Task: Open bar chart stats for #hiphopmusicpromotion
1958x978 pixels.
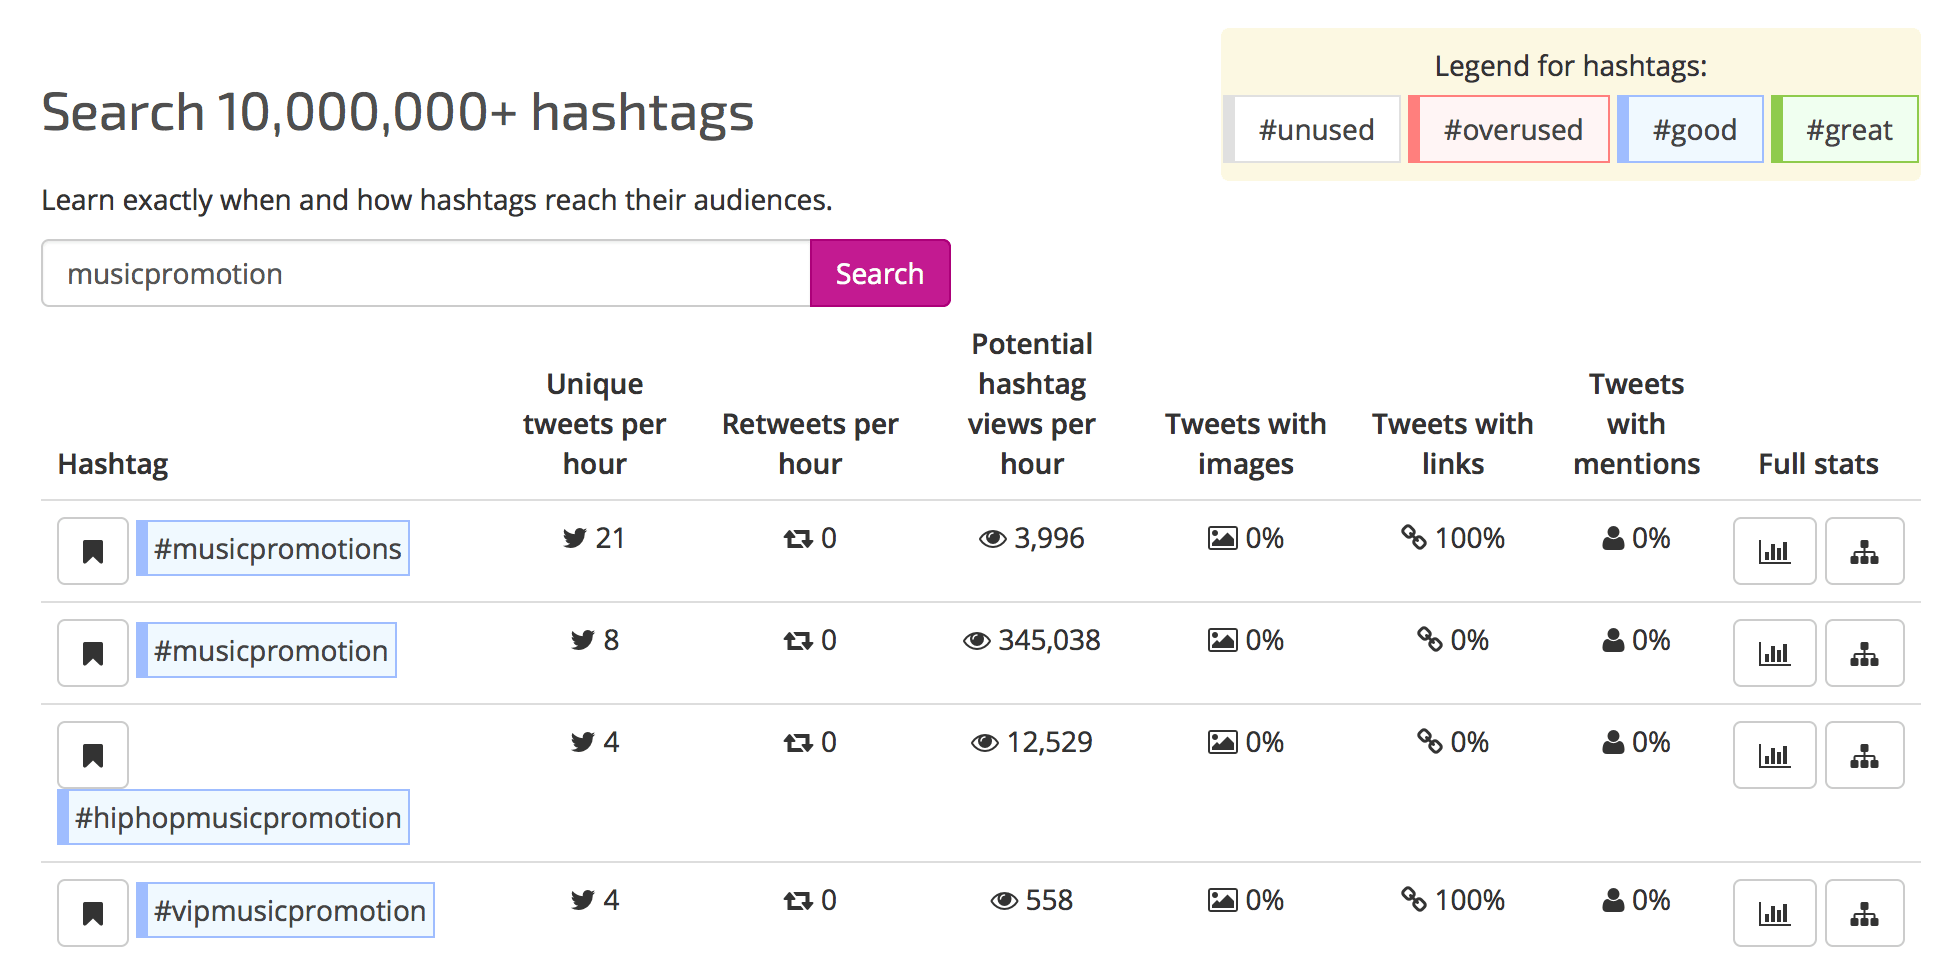Action: tap(1774, 755)
